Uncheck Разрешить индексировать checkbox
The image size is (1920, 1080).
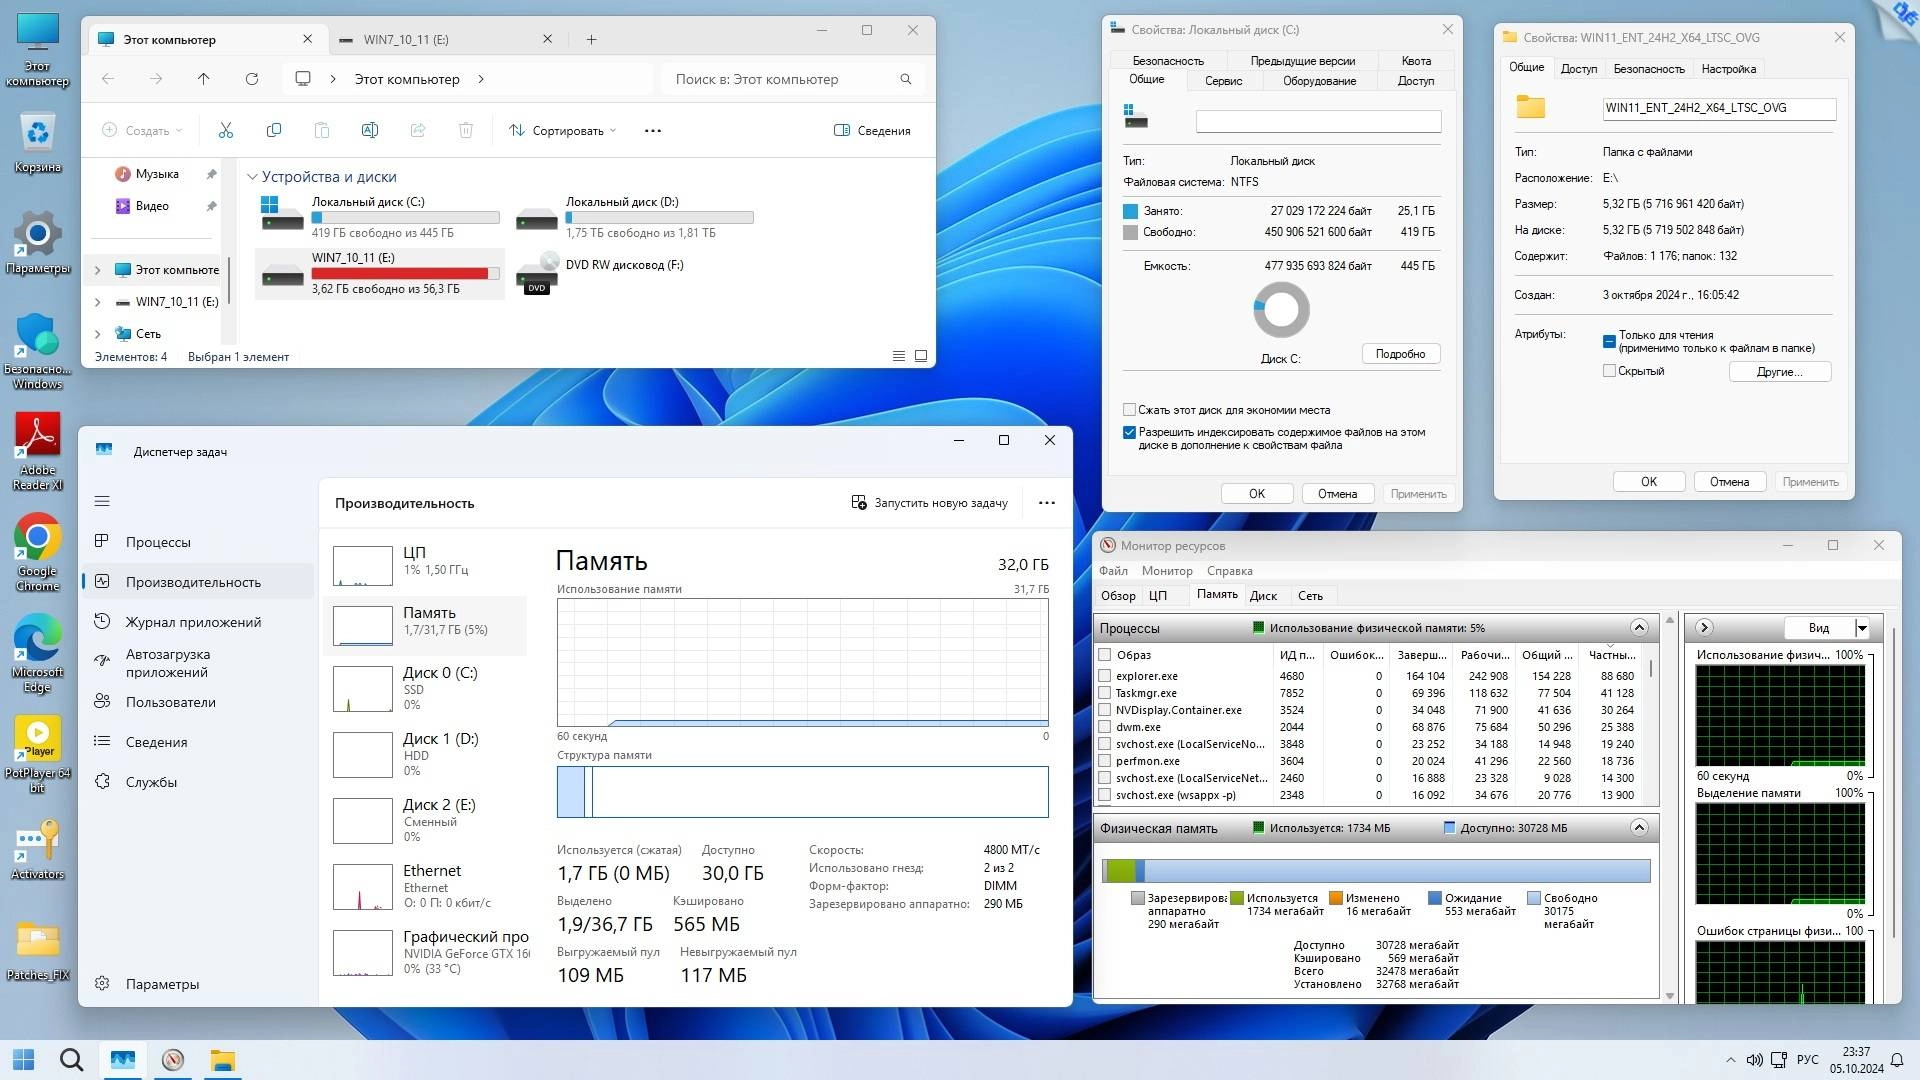pyautogui.click(x=1129, y=433)
